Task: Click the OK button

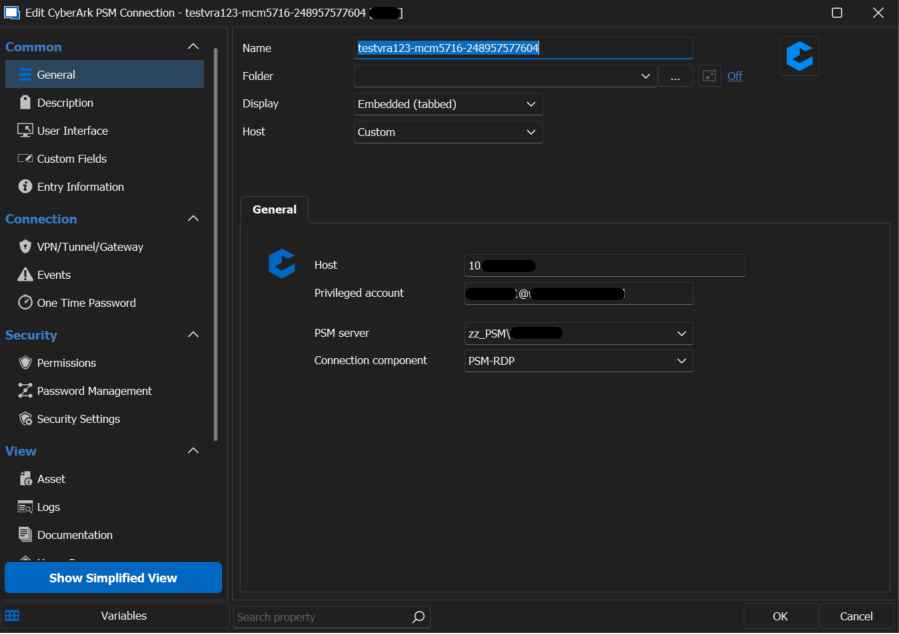Action: pos(780,616)
